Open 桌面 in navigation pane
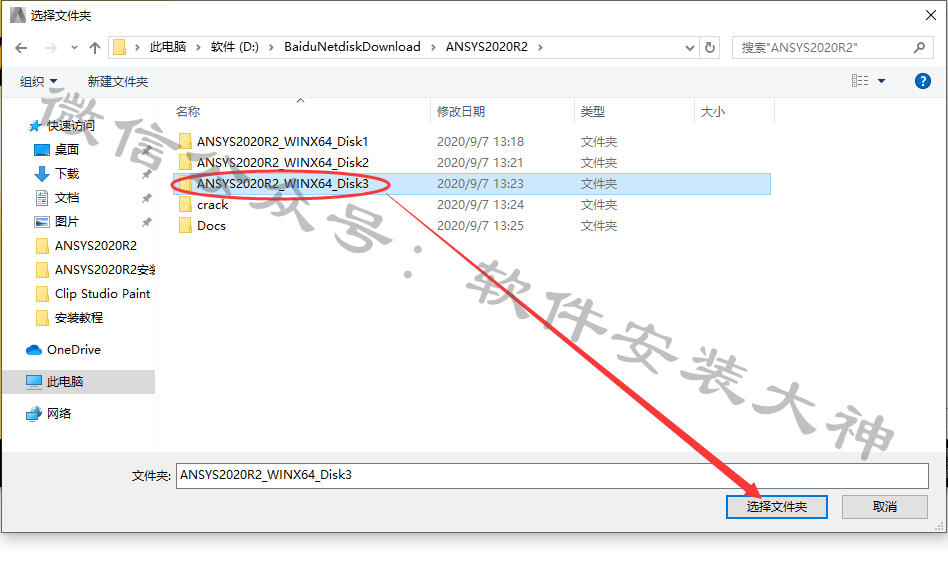This screenshot has width=948, height=566. [x=67, y=149]
